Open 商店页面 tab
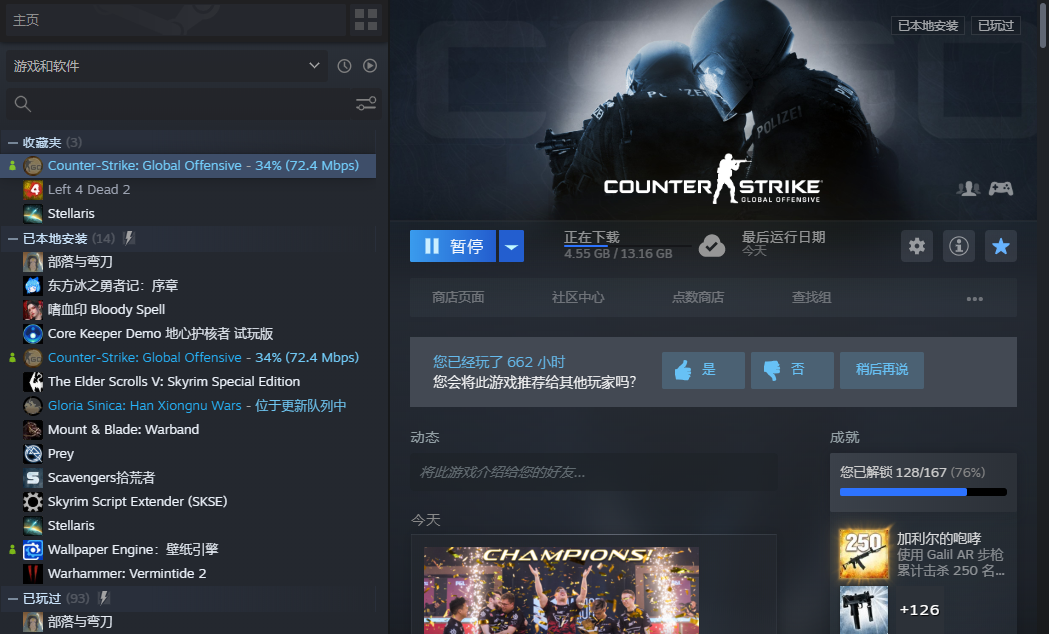 [458, 297]
